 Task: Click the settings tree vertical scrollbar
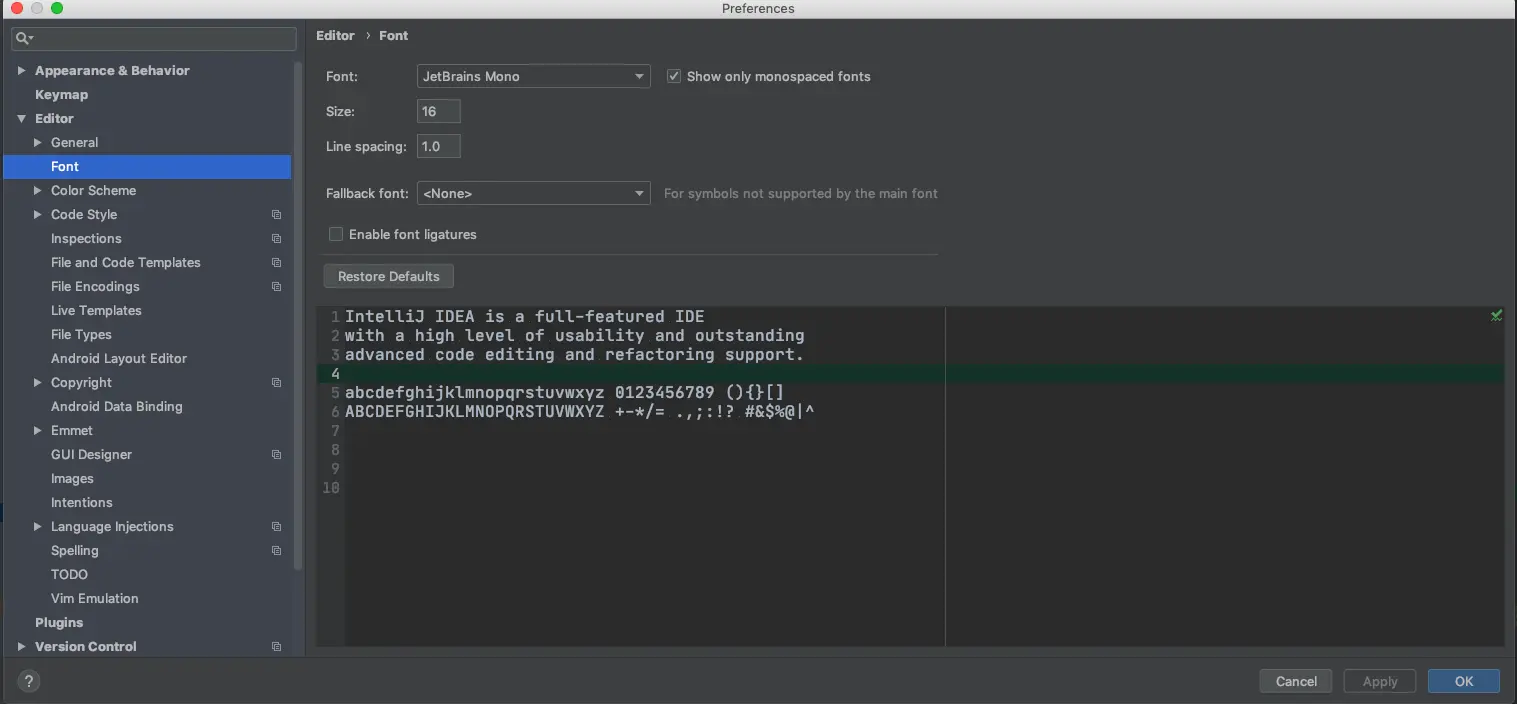pos(298,315)
